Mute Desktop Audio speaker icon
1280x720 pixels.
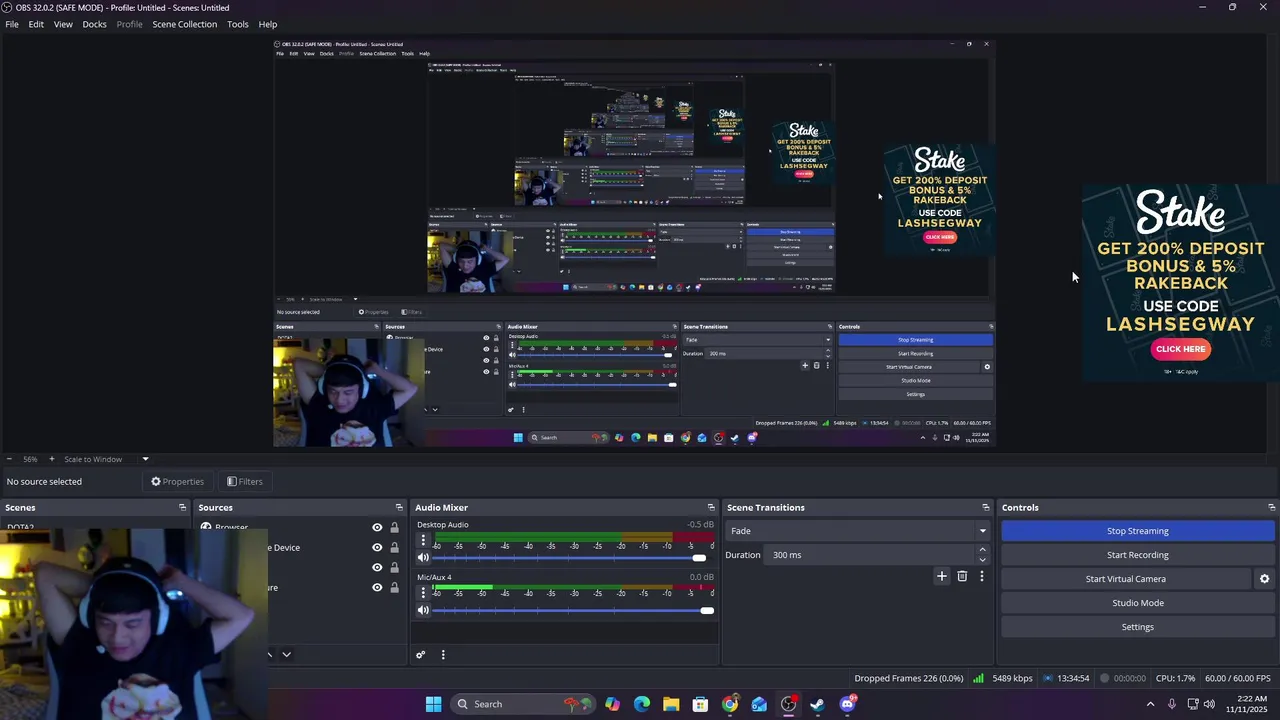[423, 558]
